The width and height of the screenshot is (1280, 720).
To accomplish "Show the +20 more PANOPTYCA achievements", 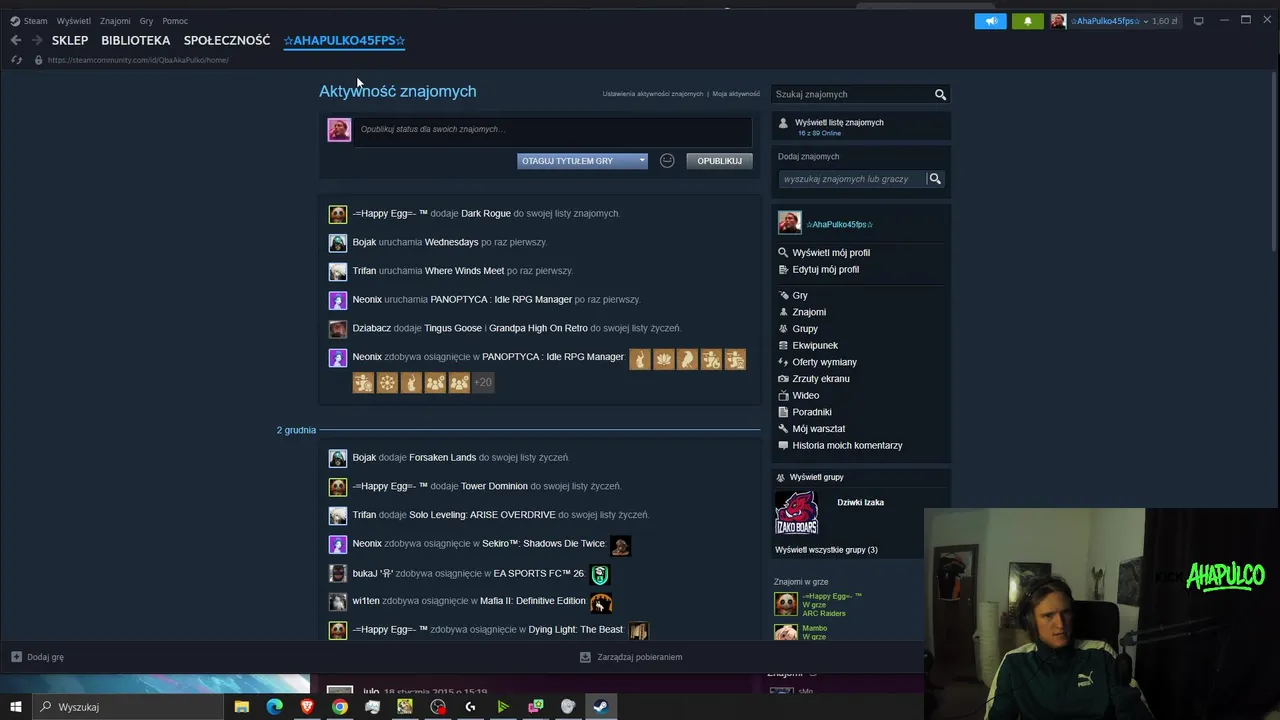I will (483, 382).
